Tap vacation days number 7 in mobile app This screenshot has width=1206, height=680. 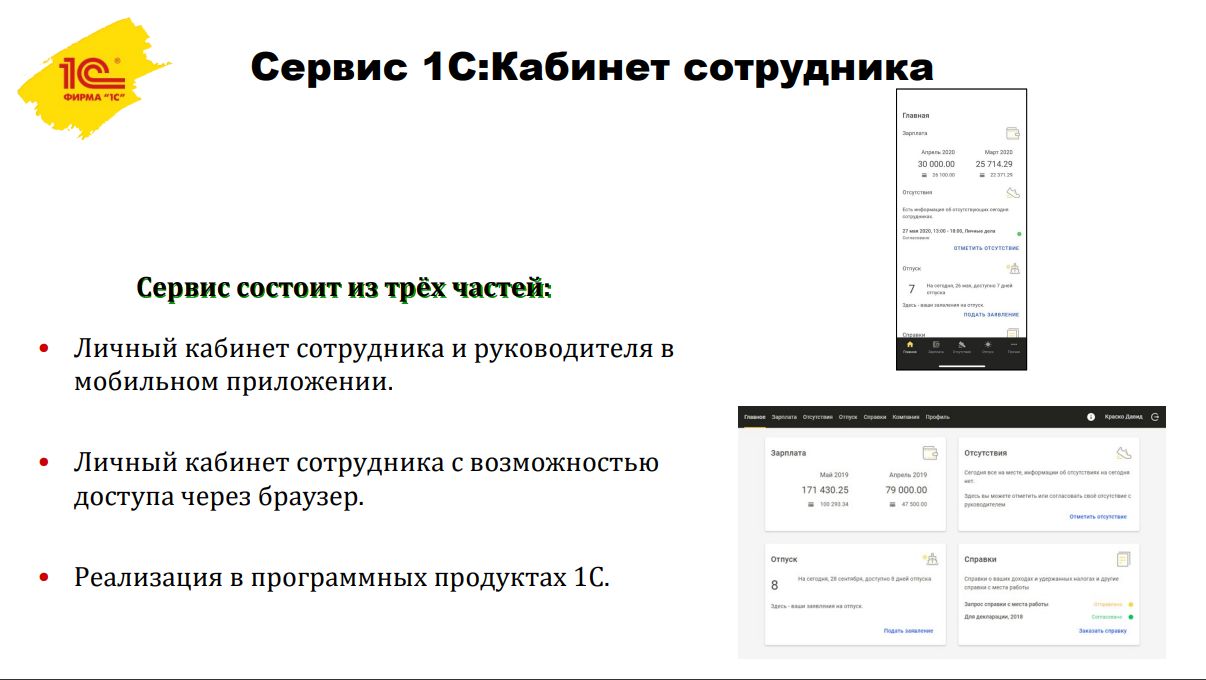coord(911,289)
